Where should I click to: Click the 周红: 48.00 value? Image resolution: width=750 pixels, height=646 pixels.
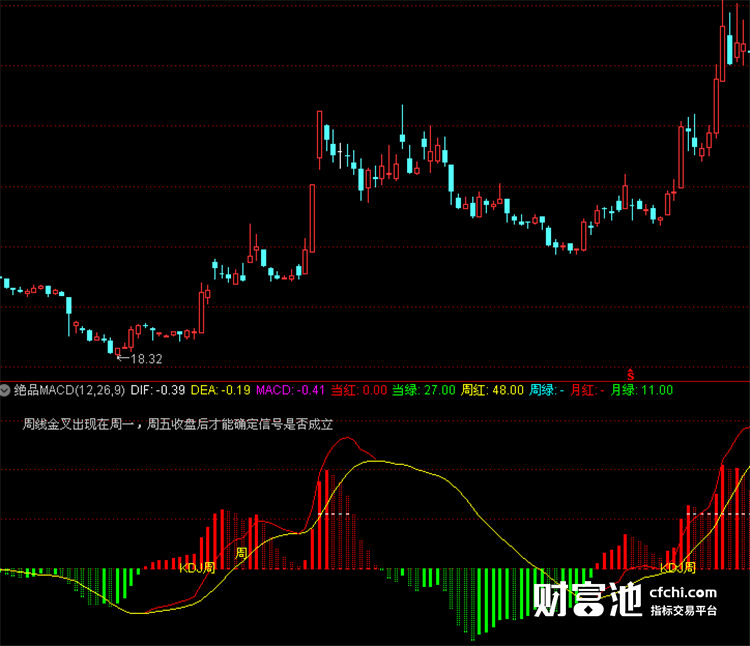point(492,390)
